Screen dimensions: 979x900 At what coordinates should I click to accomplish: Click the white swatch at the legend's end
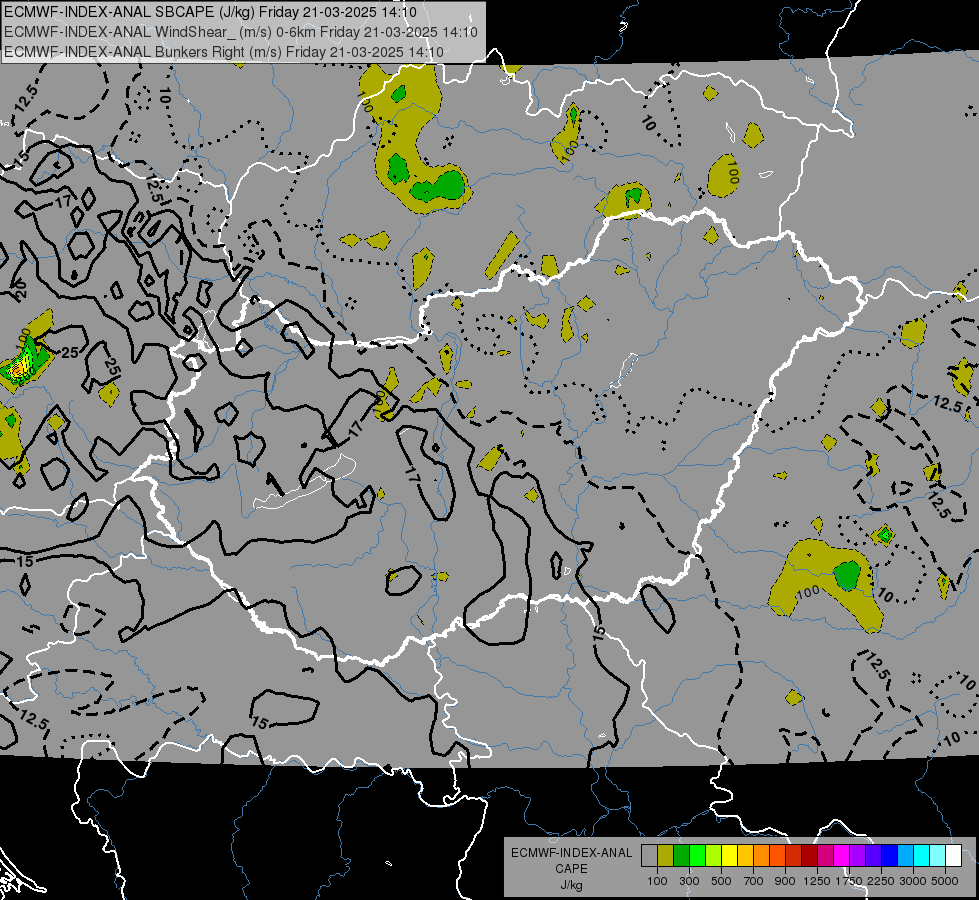click(954, 855)
